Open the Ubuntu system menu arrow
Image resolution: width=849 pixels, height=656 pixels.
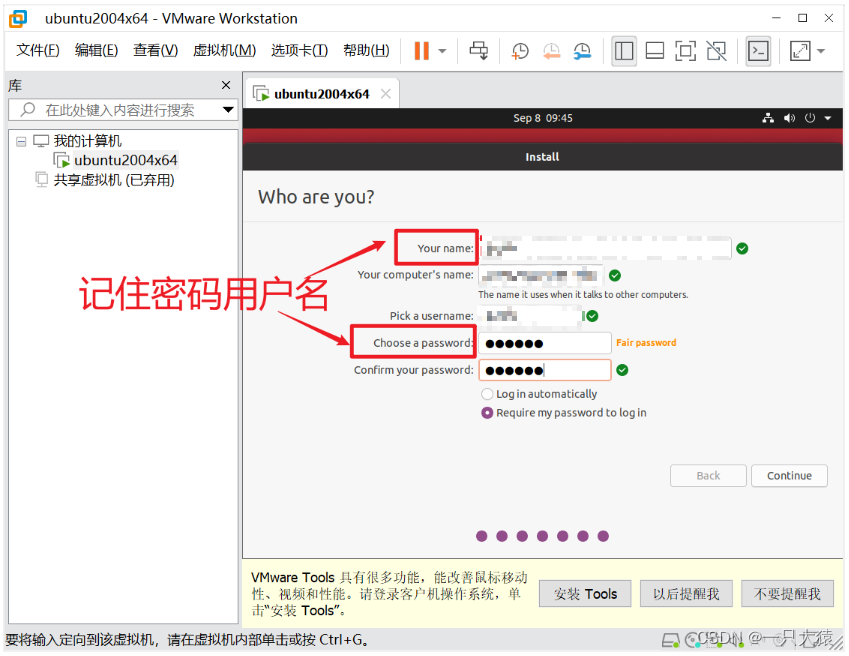click(828, 118)
